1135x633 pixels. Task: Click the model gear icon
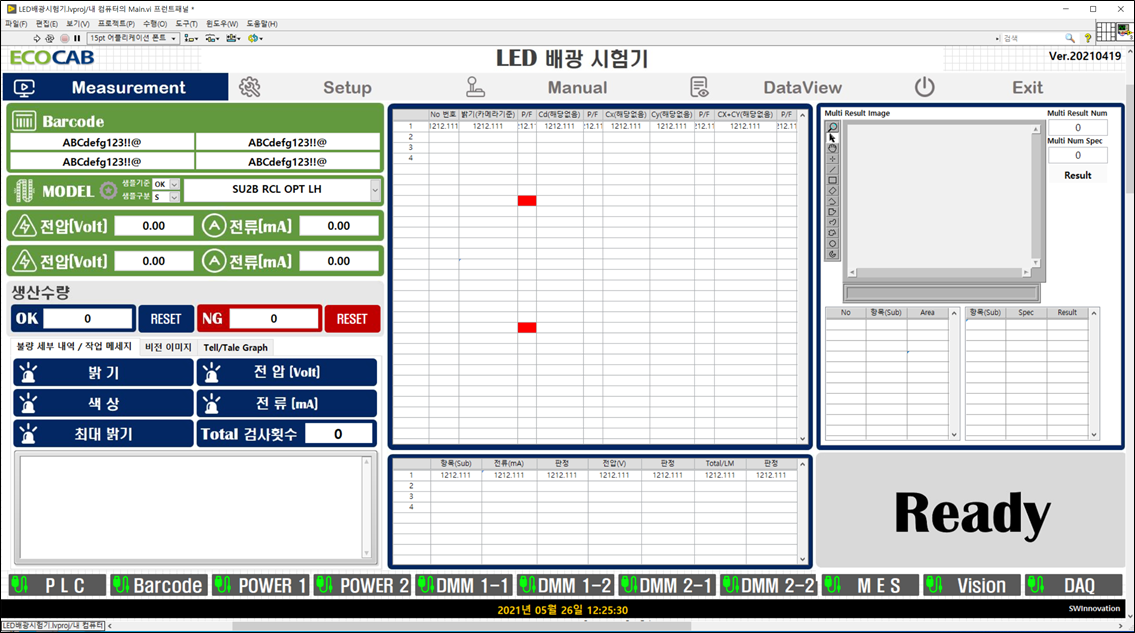(x=108, y=190)
